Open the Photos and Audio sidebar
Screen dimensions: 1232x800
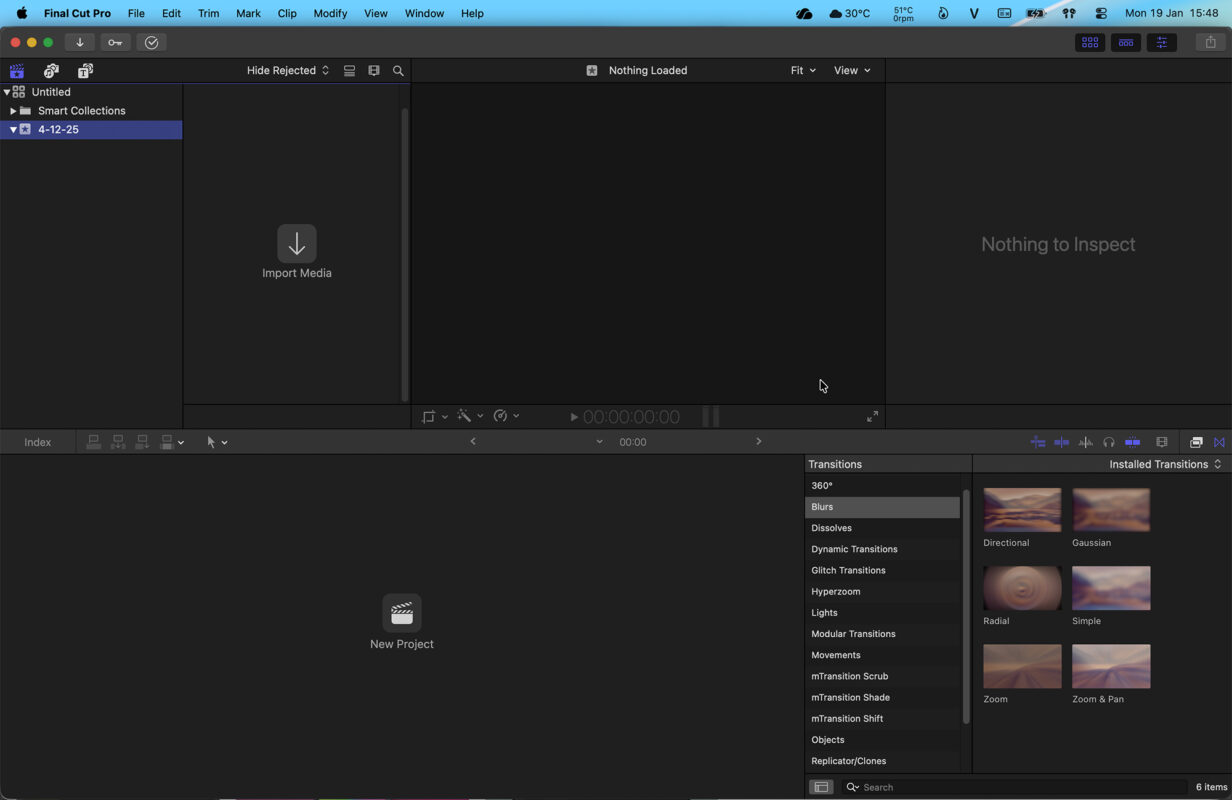pos(51,71)
